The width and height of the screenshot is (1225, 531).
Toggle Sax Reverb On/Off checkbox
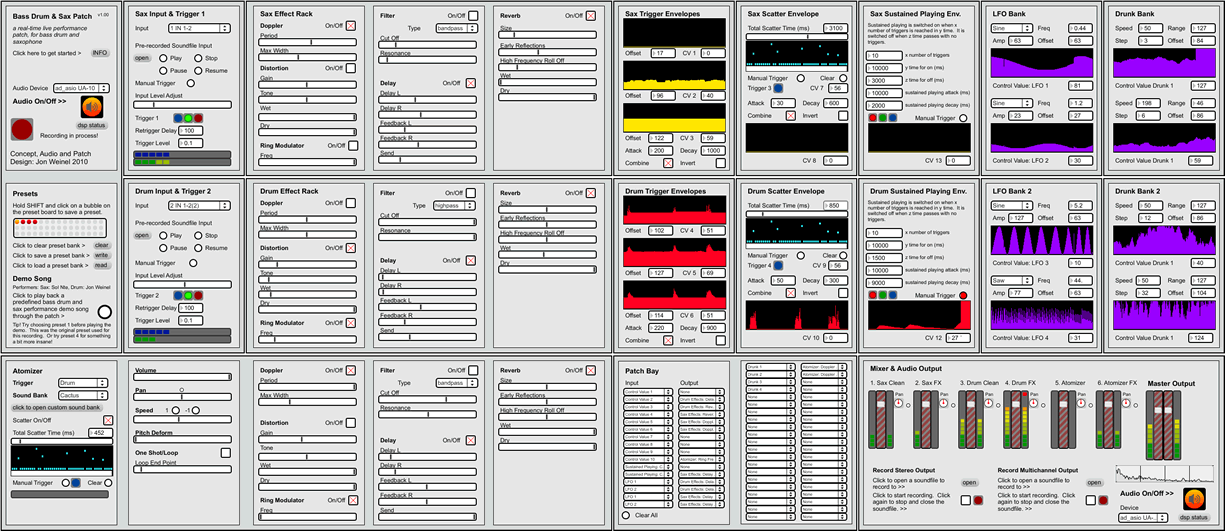pyautogui.click(x=591, y=16)
